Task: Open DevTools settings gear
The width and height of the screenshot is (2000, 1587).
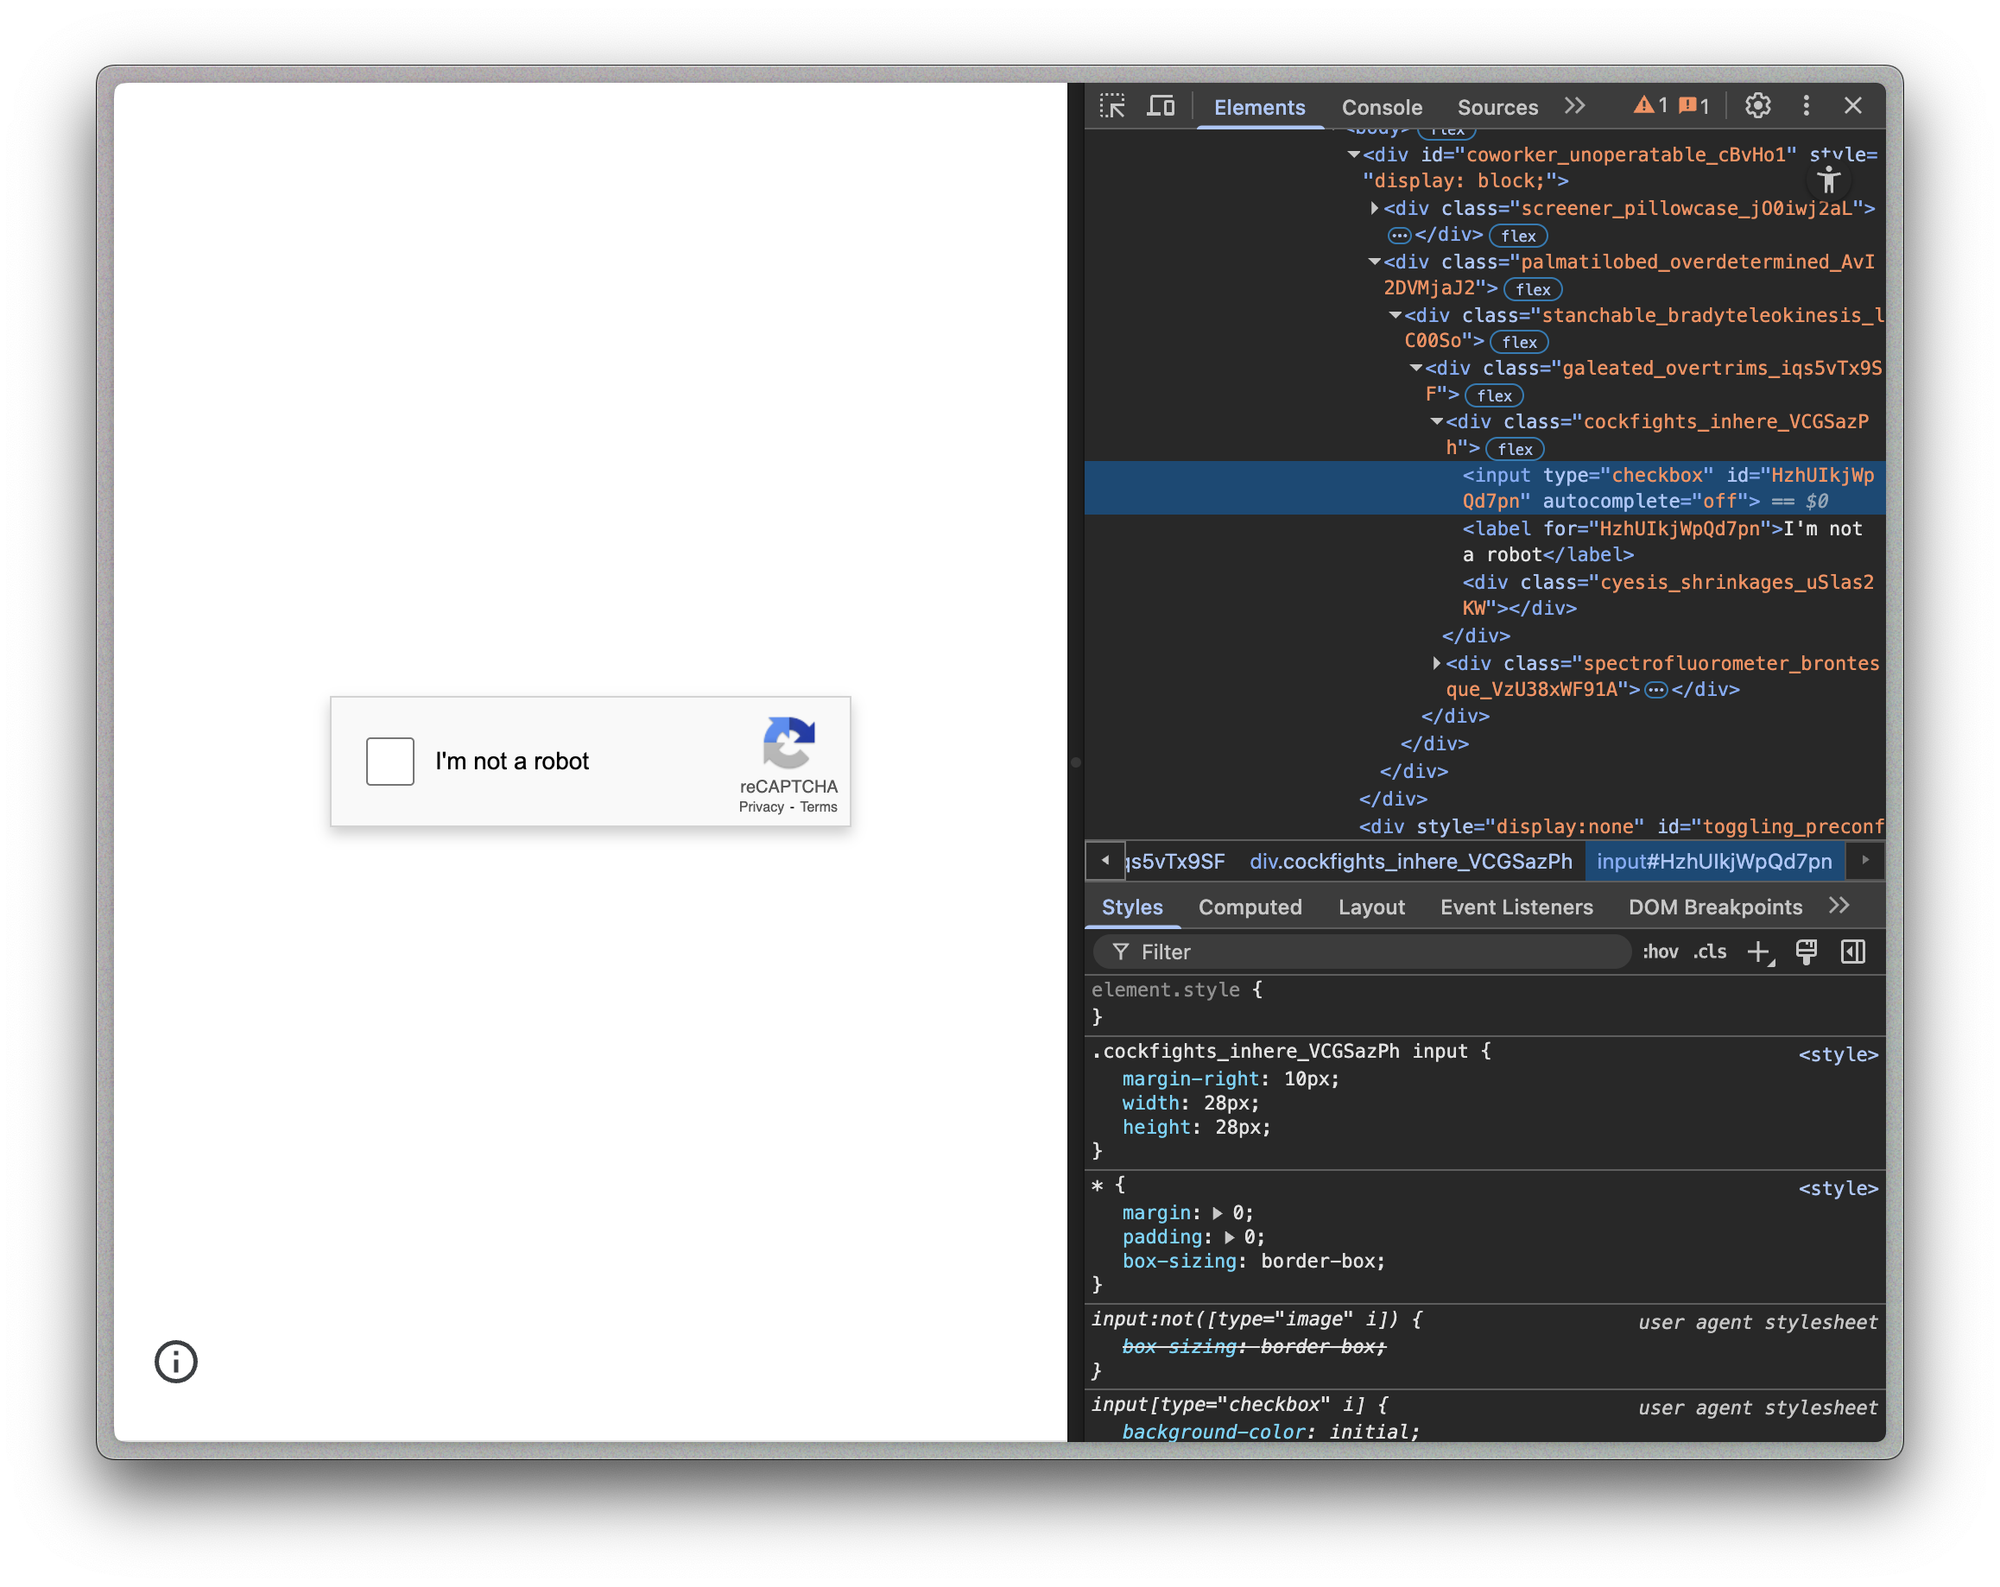Action: tap(1757, 106)
